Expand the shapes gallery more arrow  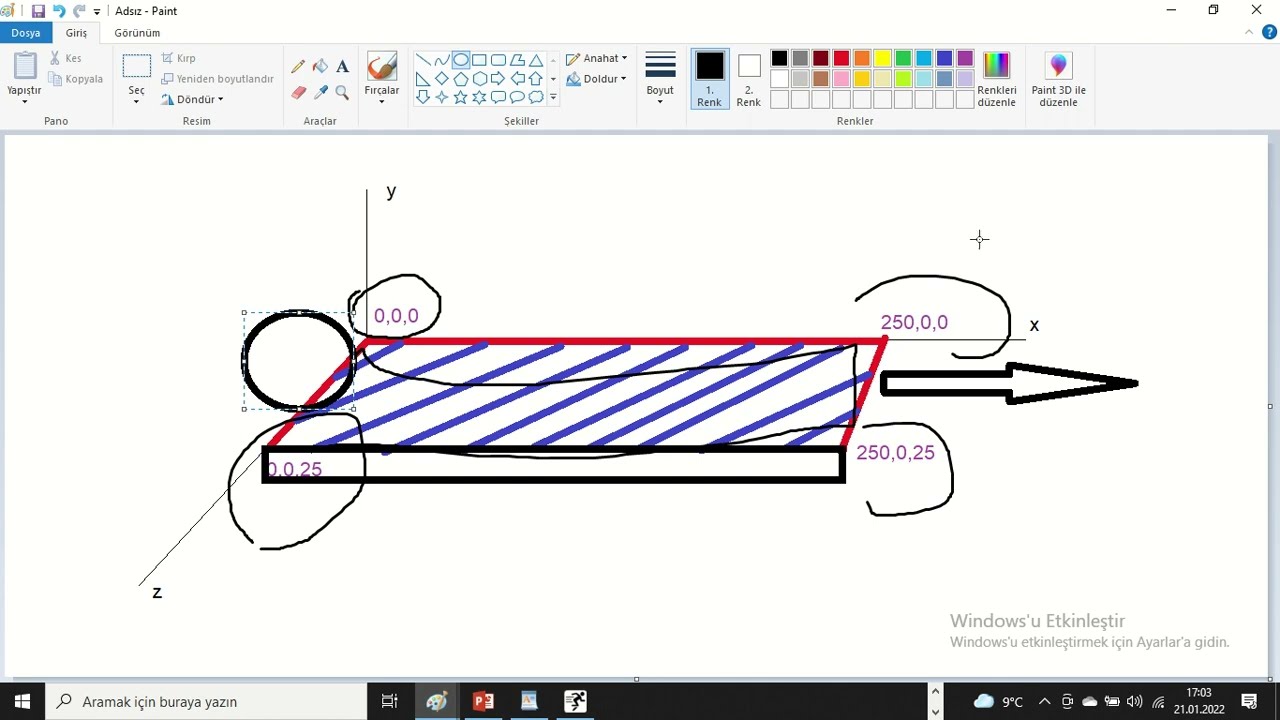click(553, 98)
